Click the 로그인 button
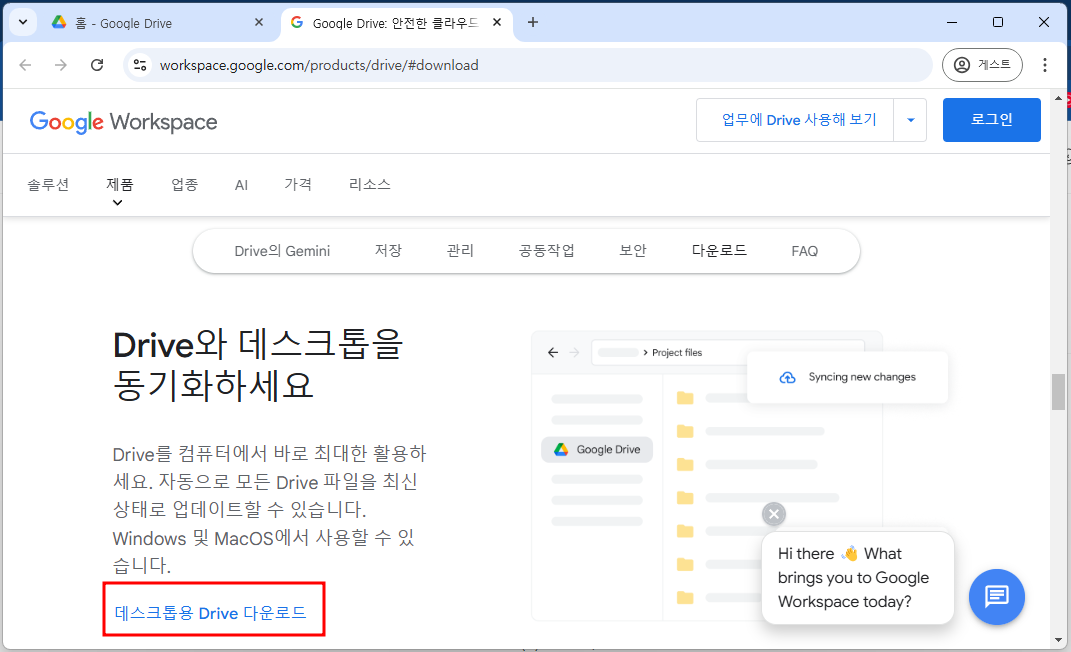The height and width of the screenshot is (652, 1071). pos(991,119)
